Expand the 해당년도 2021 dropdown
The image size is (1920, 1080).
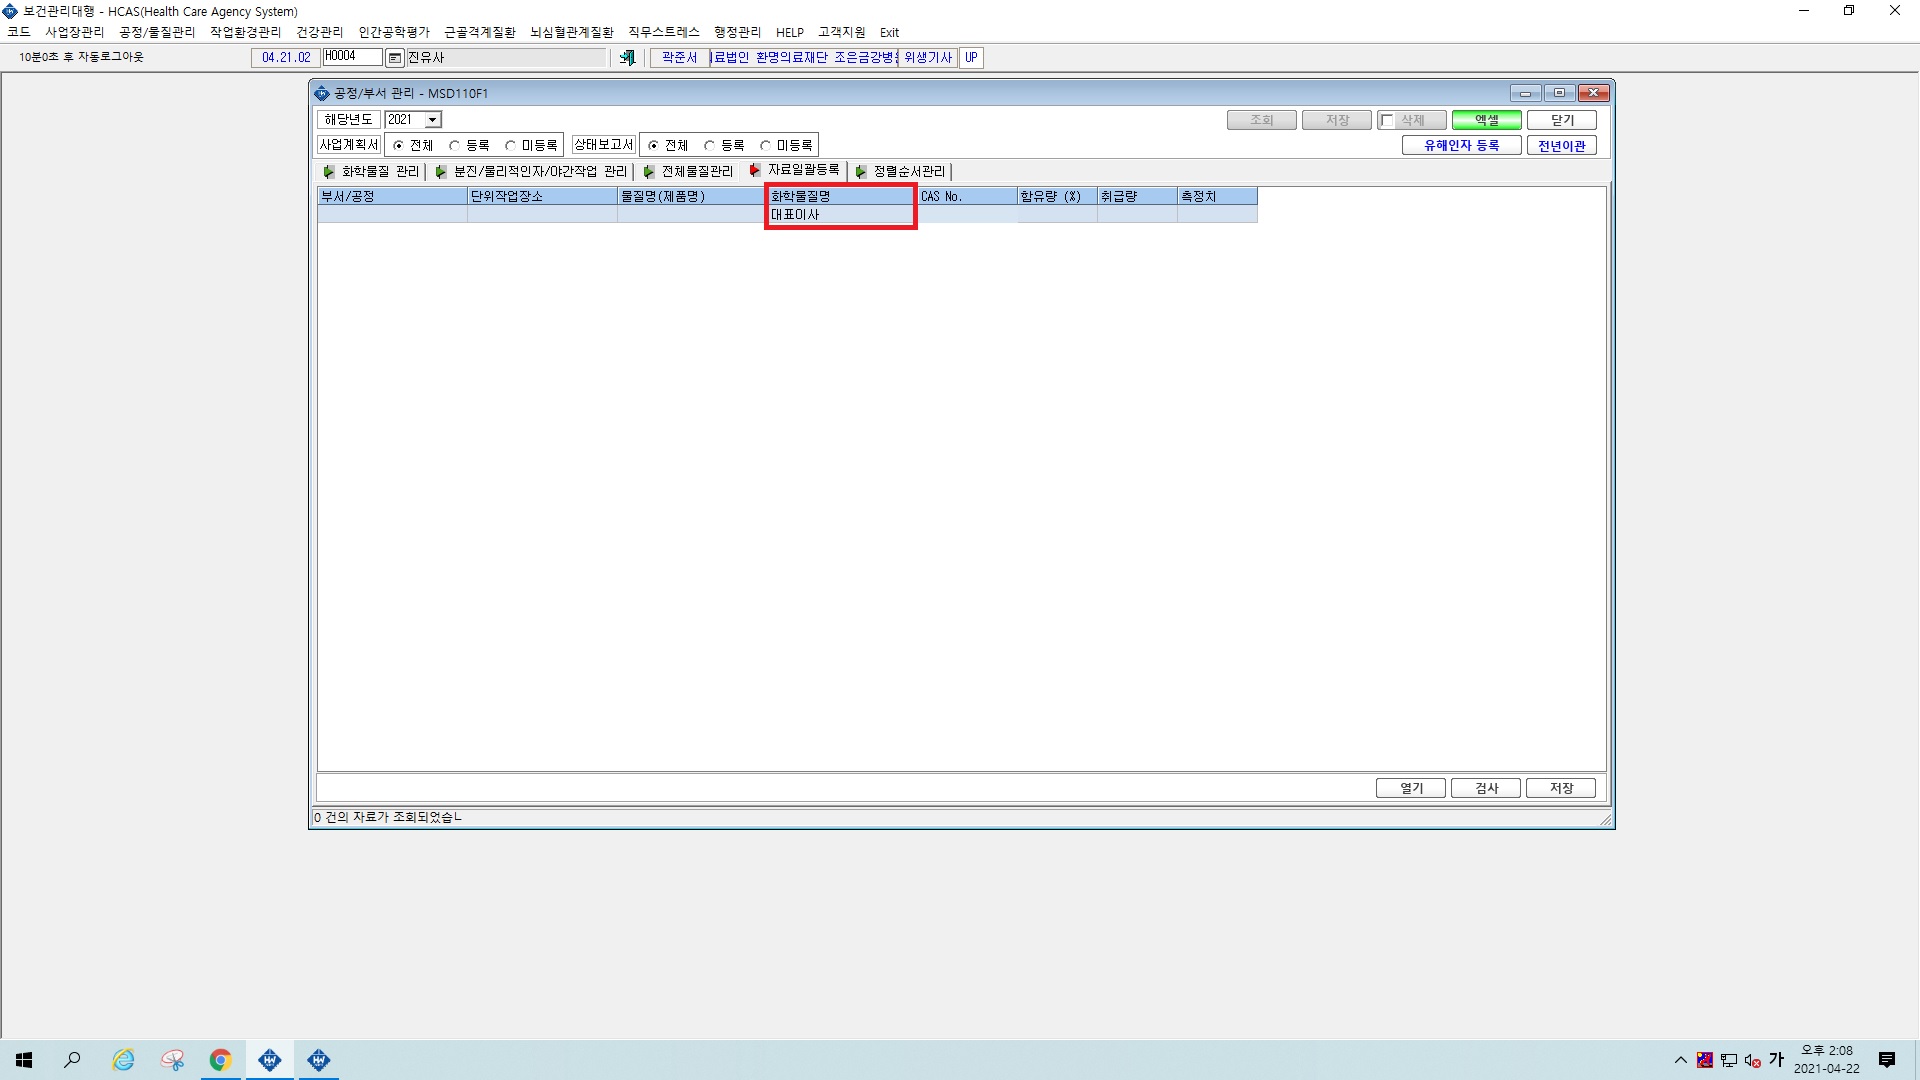(x=433, y=120)
